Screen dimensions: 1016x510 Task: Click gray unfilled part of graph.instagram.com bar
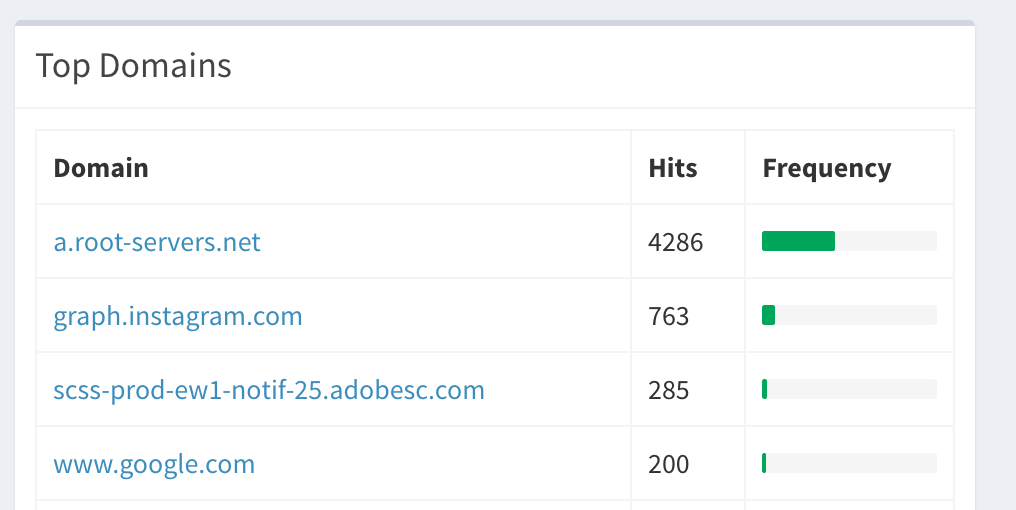point(855,315)
